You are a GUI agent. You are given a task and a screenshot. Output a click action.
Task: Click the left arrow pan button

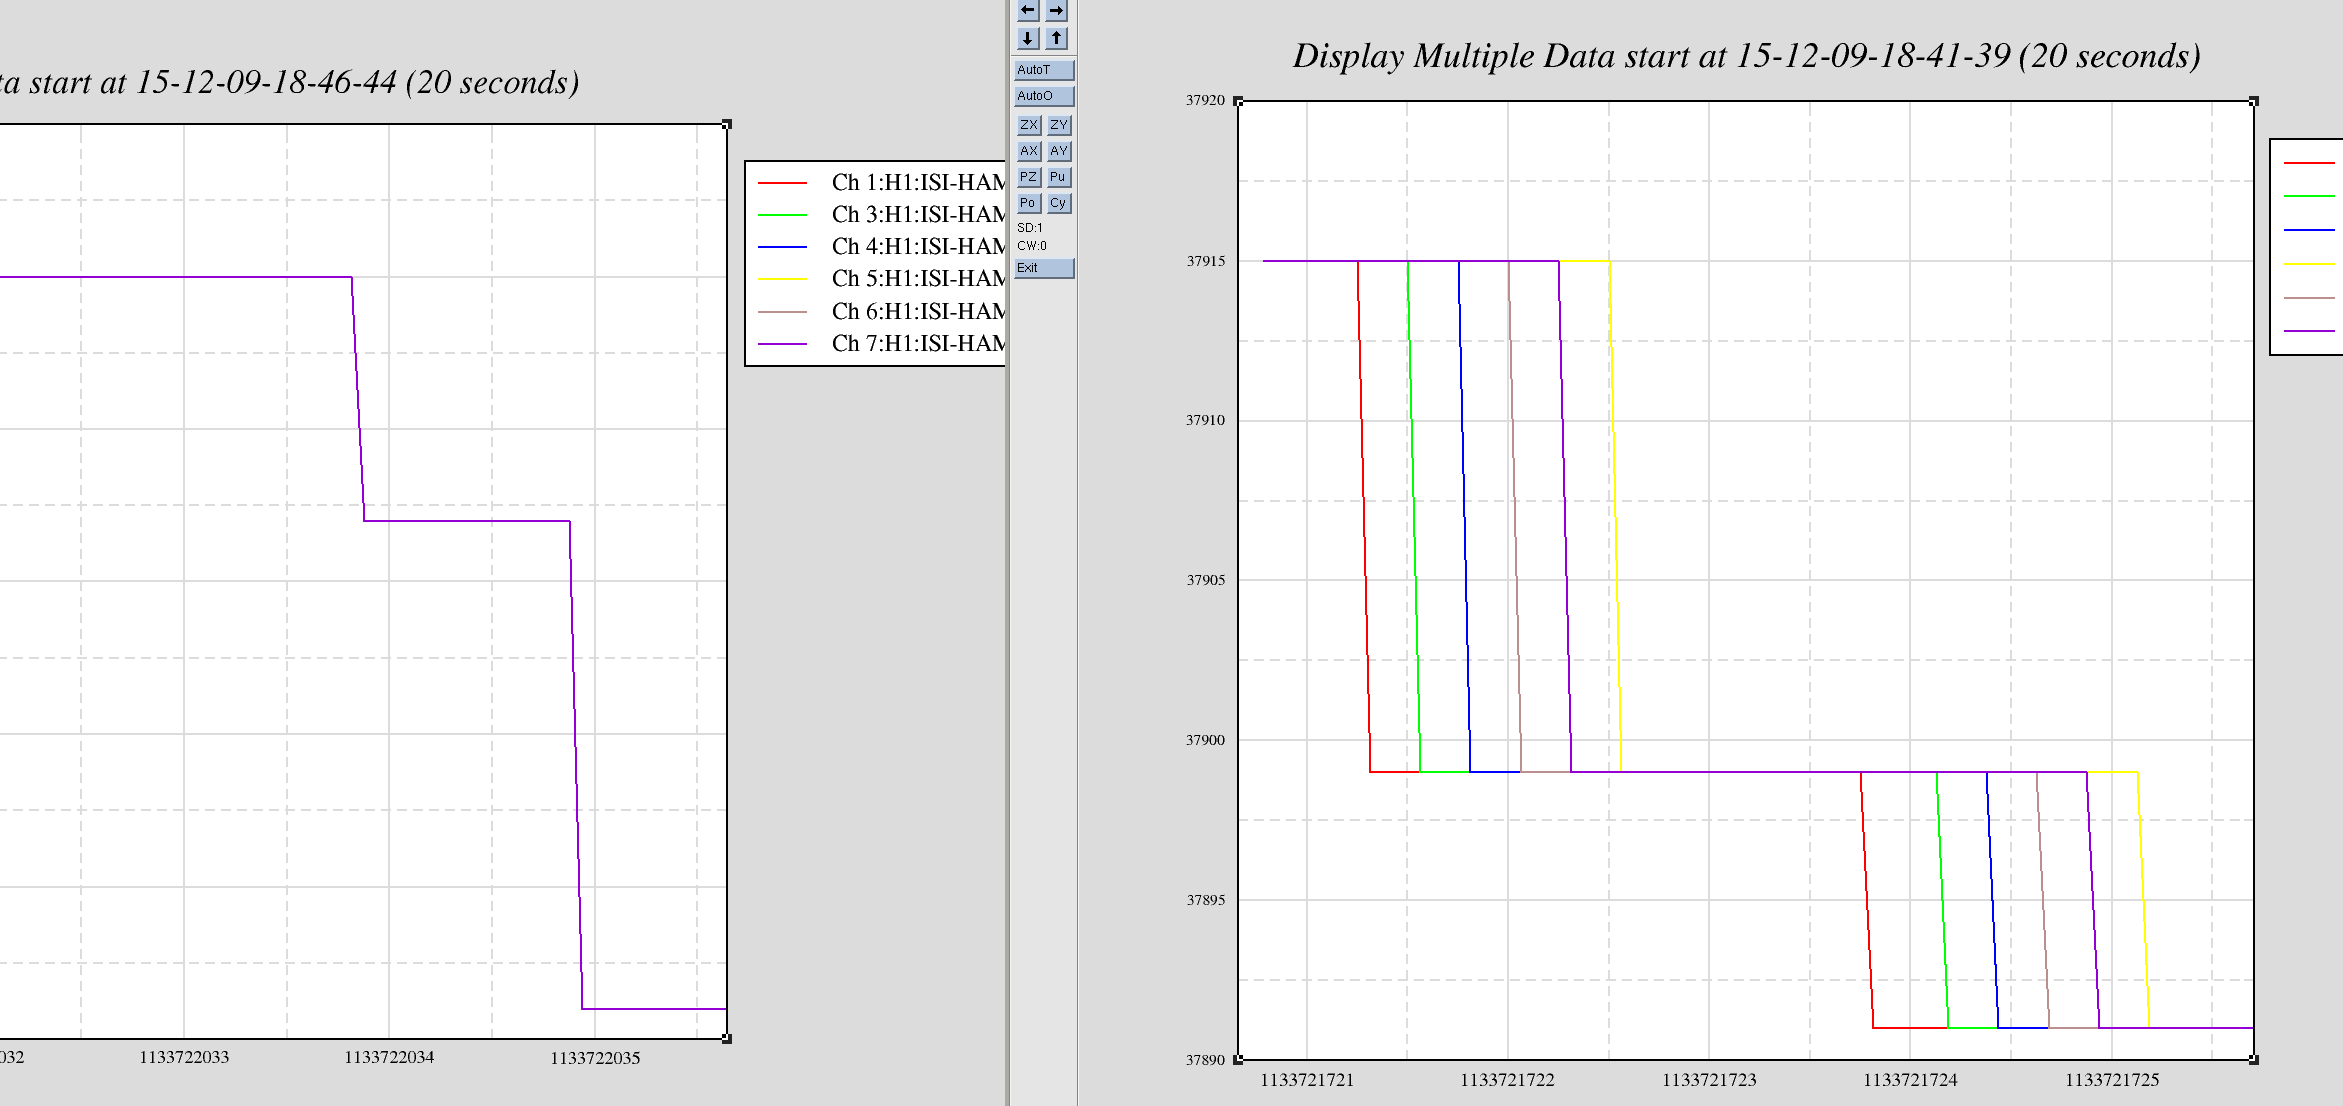tap(1028, 11)
